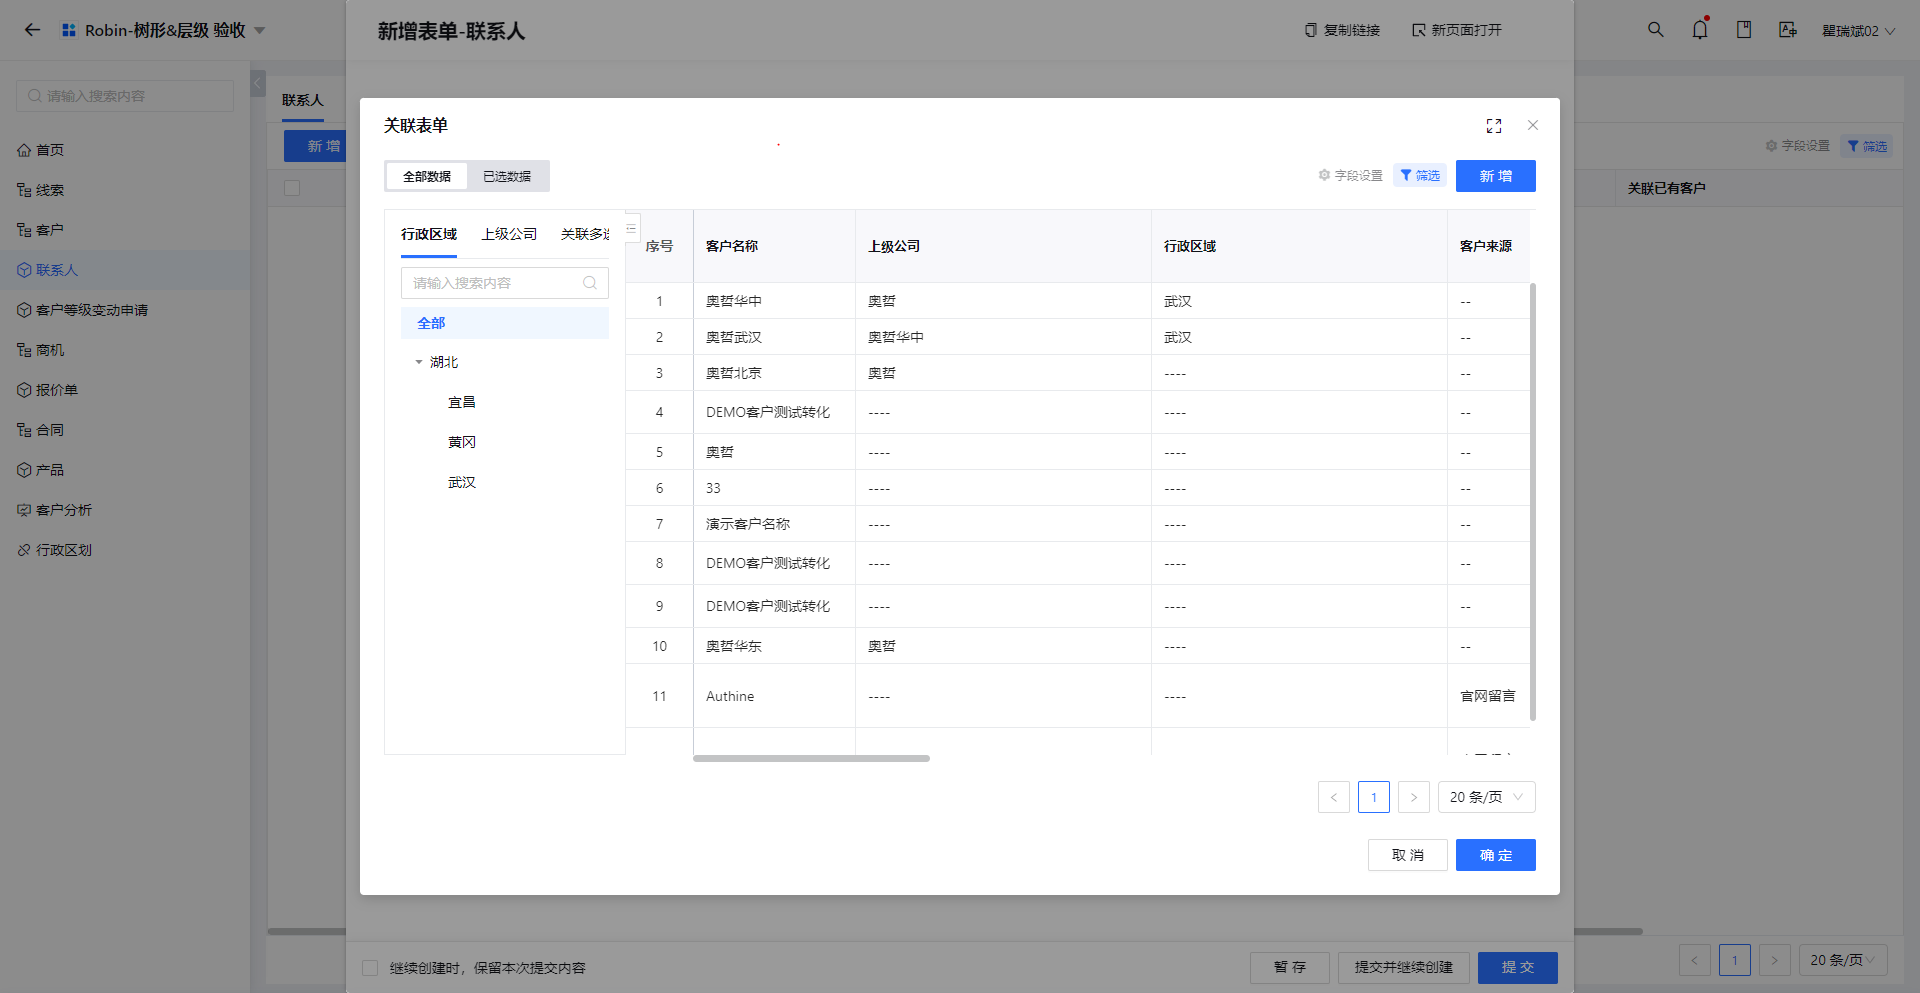
Task: Switch to 全部数据 tab
Action: [427, 176]
